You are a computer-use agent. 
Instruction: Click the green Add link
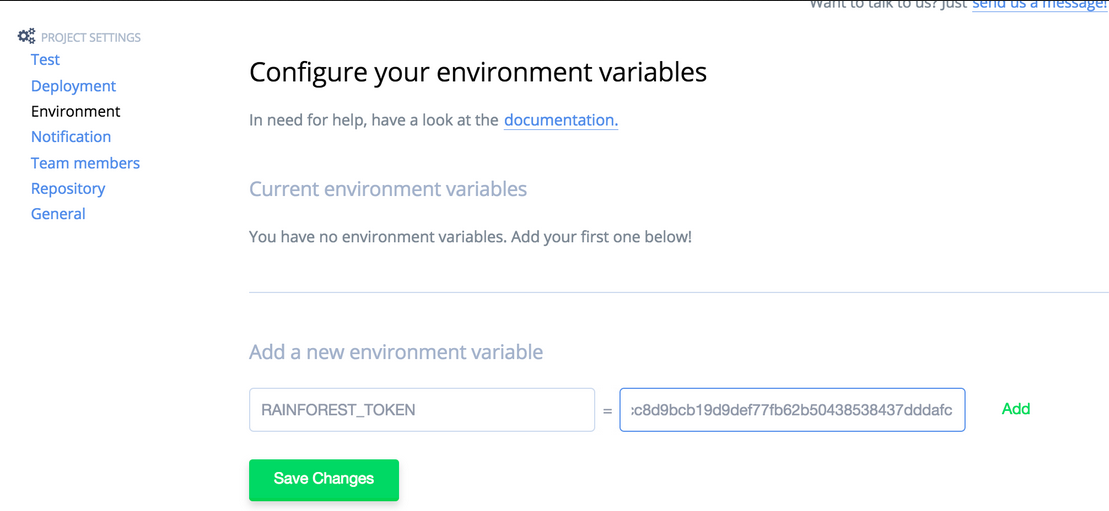point(1016,408)
